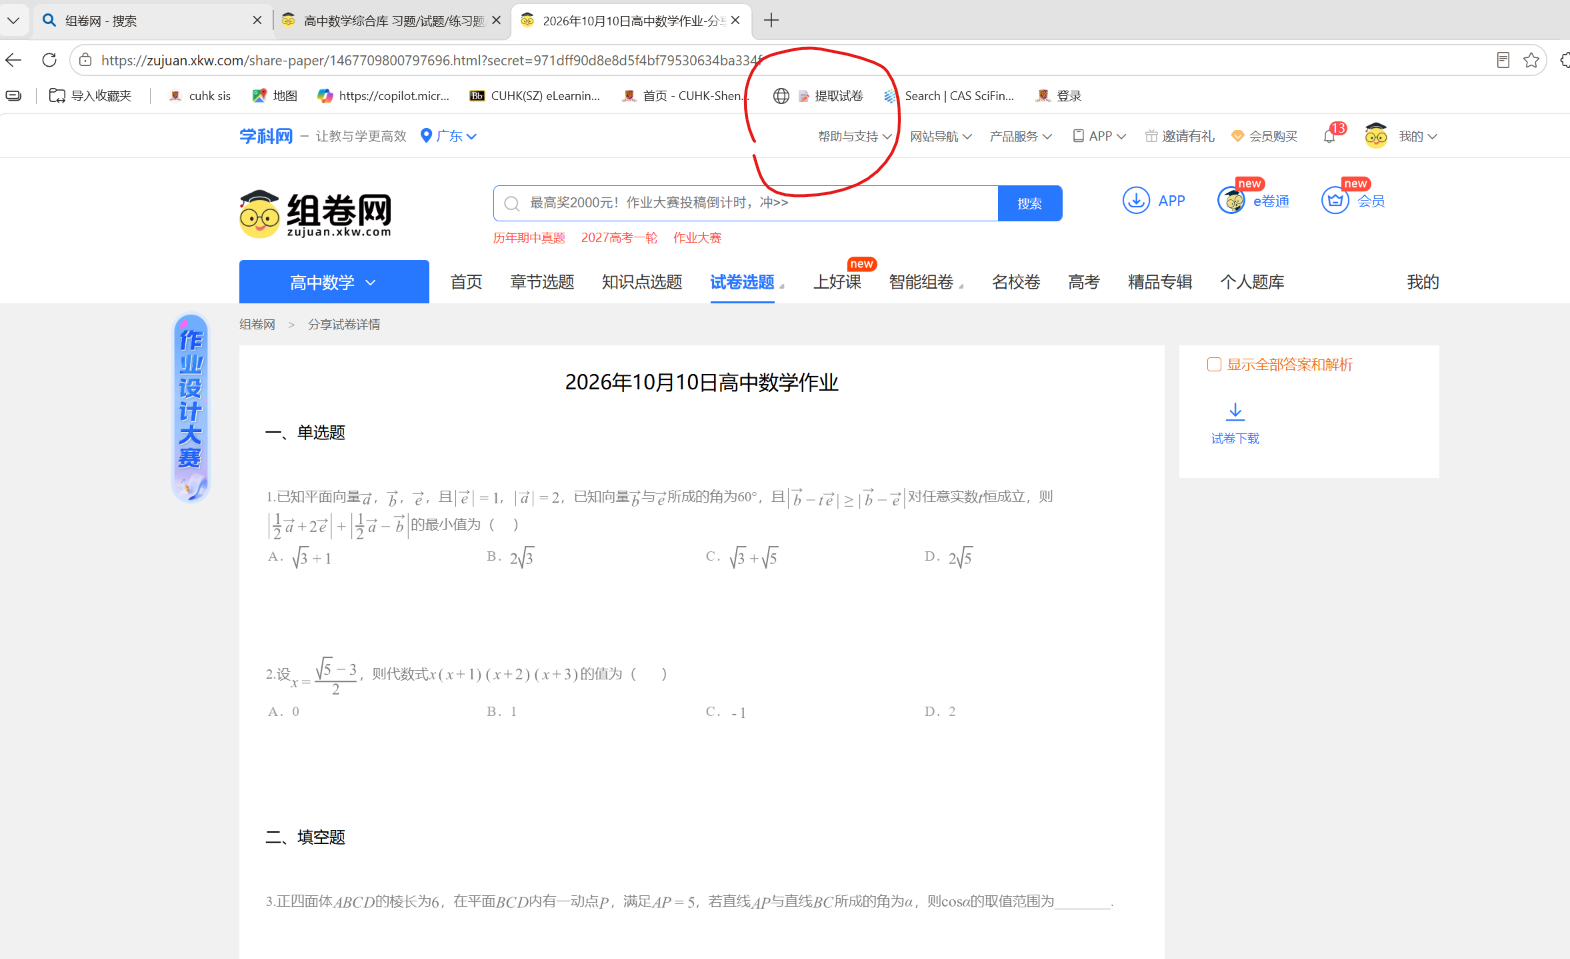Image resolution: width=1570 pixels, height=959 pixels.
Task: Expand the 高中数学 subject selector
Action: point(334,282)
